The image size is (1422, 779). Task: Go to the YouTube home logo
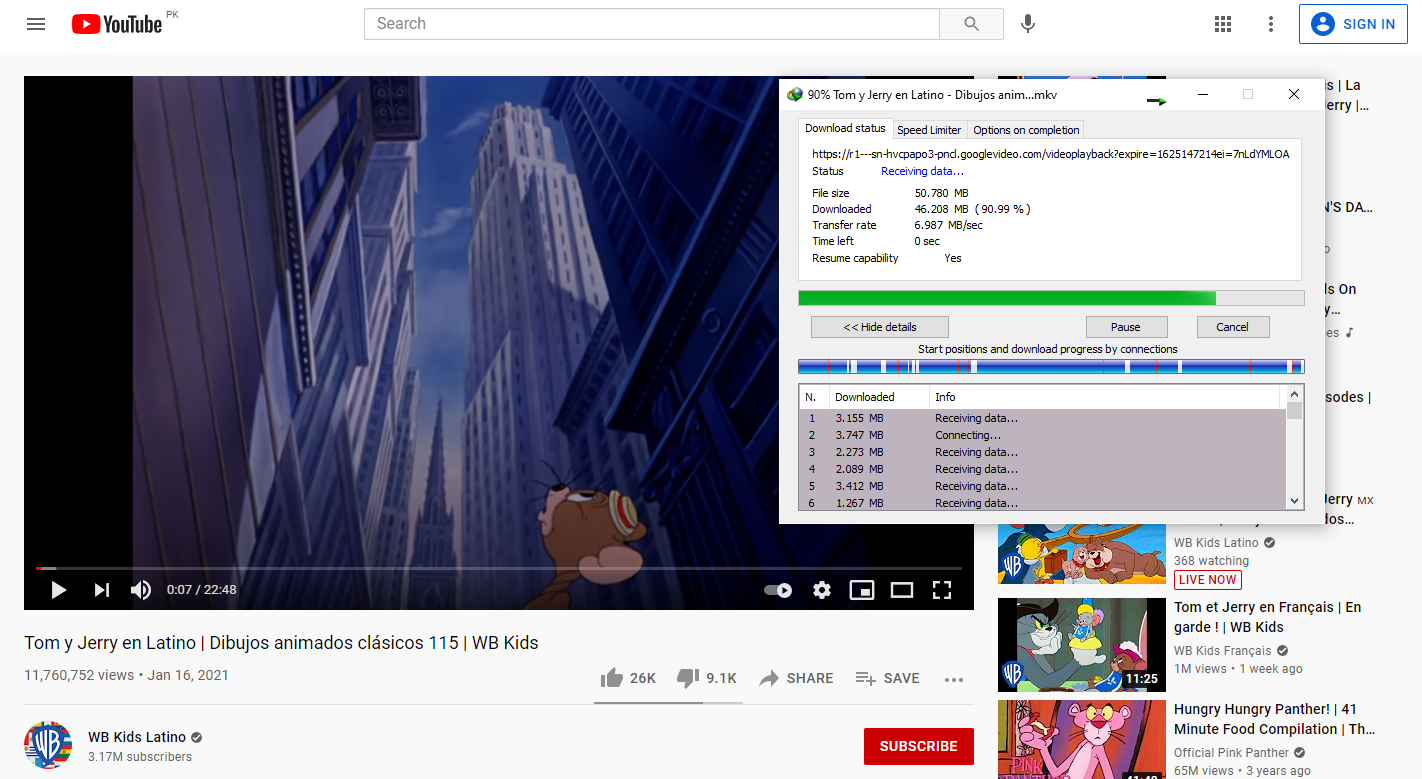pos(117,24)
